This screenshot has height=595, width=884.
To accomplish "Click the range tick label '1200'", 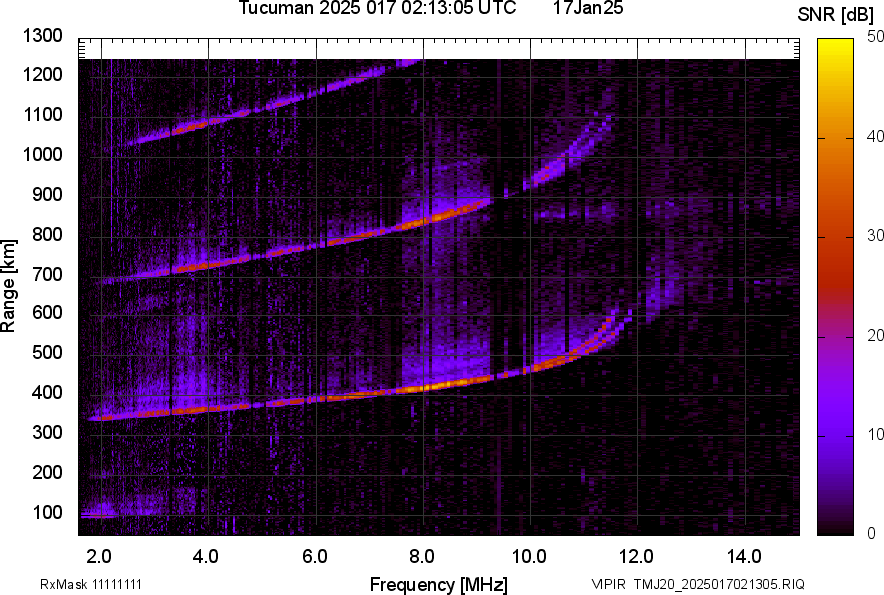I will pos(43,74).
